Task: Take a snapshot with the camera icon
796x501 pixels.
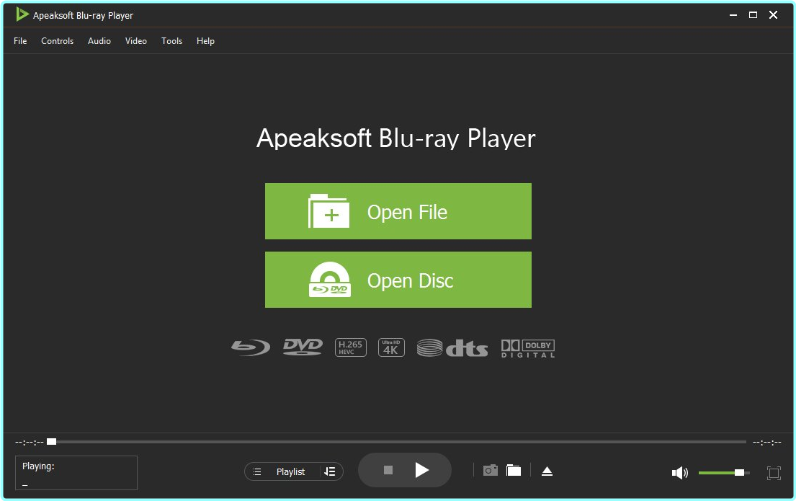Action: (490, 471)
